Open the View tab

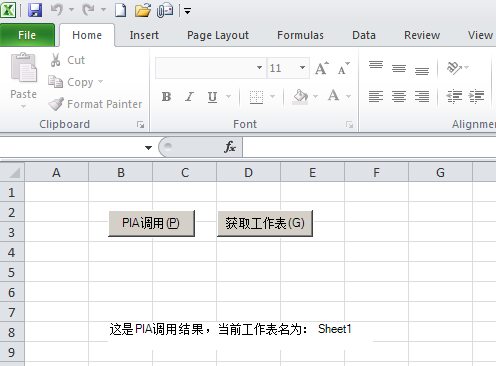point(480,35)
